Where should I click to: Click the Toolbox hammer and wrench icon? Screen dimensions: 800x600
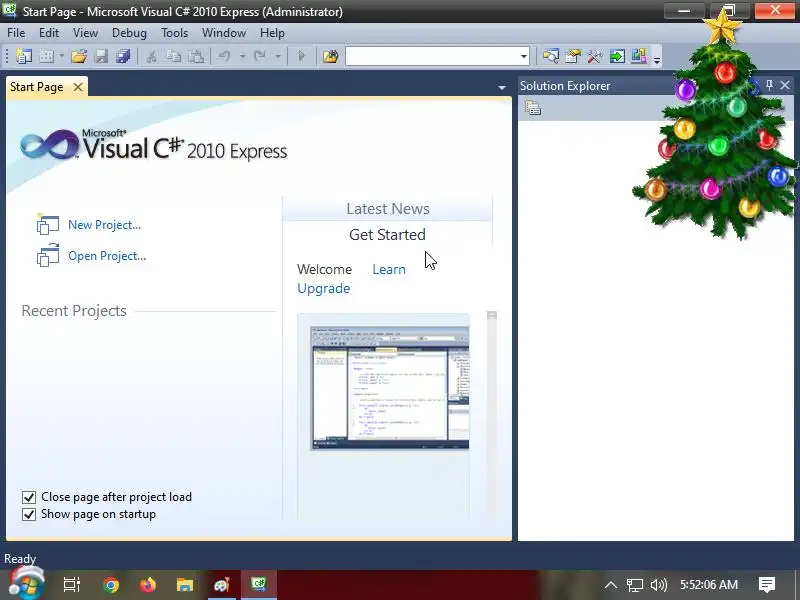coord(595,56)
